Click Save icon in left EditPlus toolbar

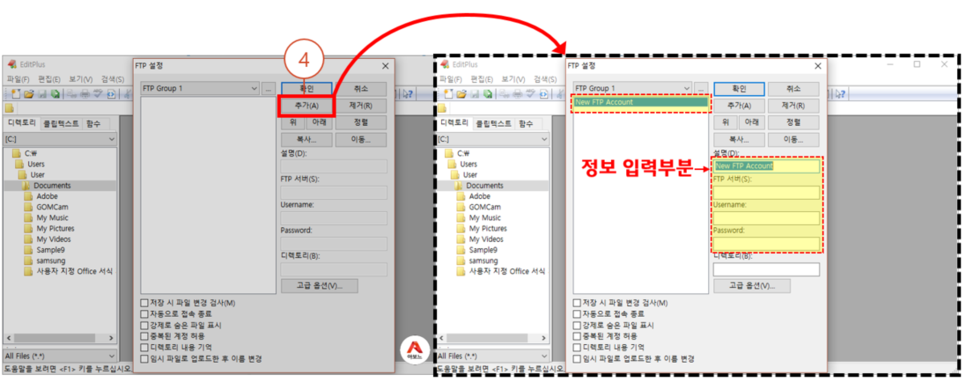[x=42, y=94]
